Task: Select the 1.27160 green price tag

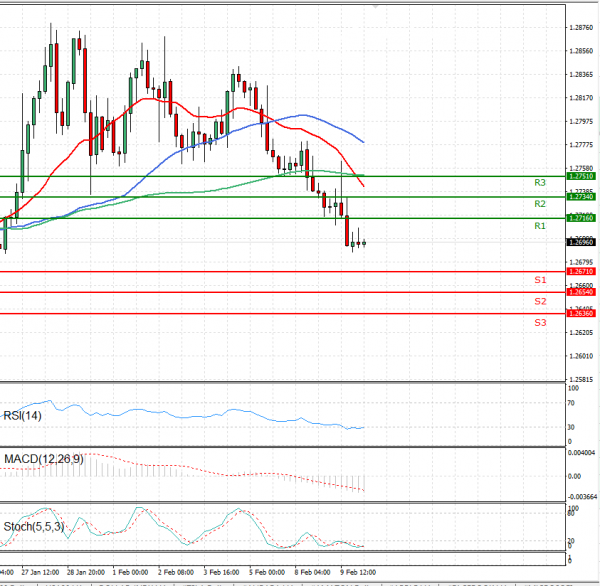Action: click(x=581, y=218)
